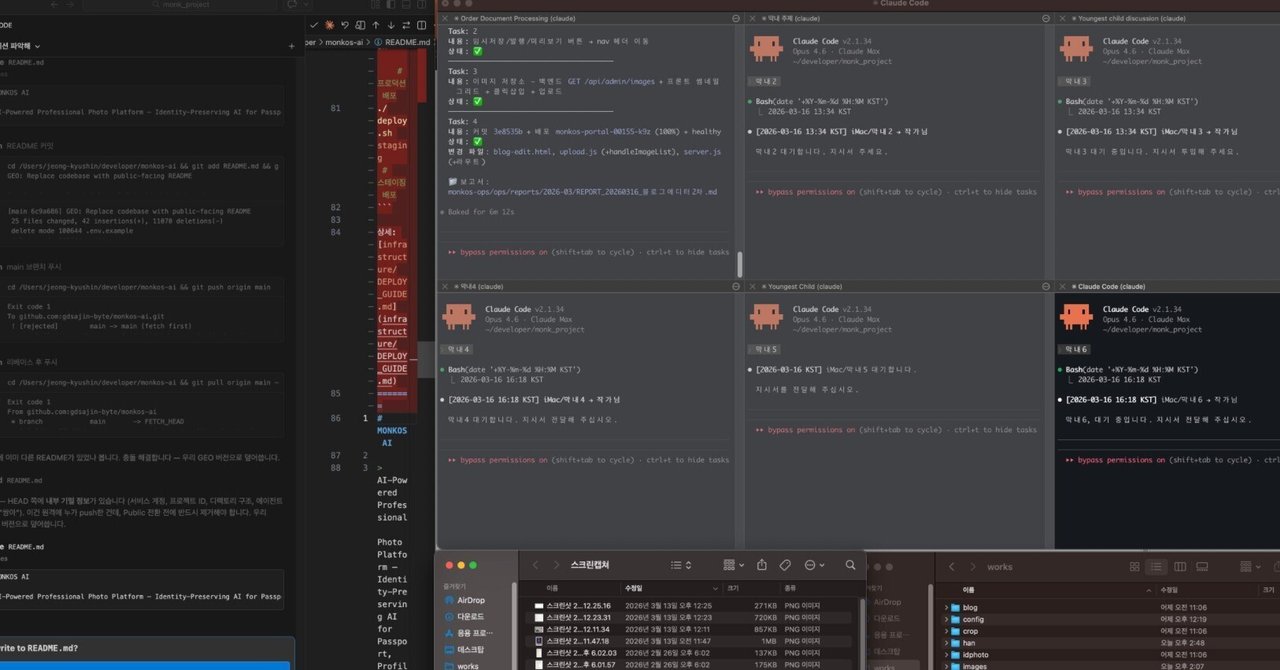This screenshot has width=1280, height=670.
Task: Go forward in the 스크린캡처 Finder window
Action: 556,566
